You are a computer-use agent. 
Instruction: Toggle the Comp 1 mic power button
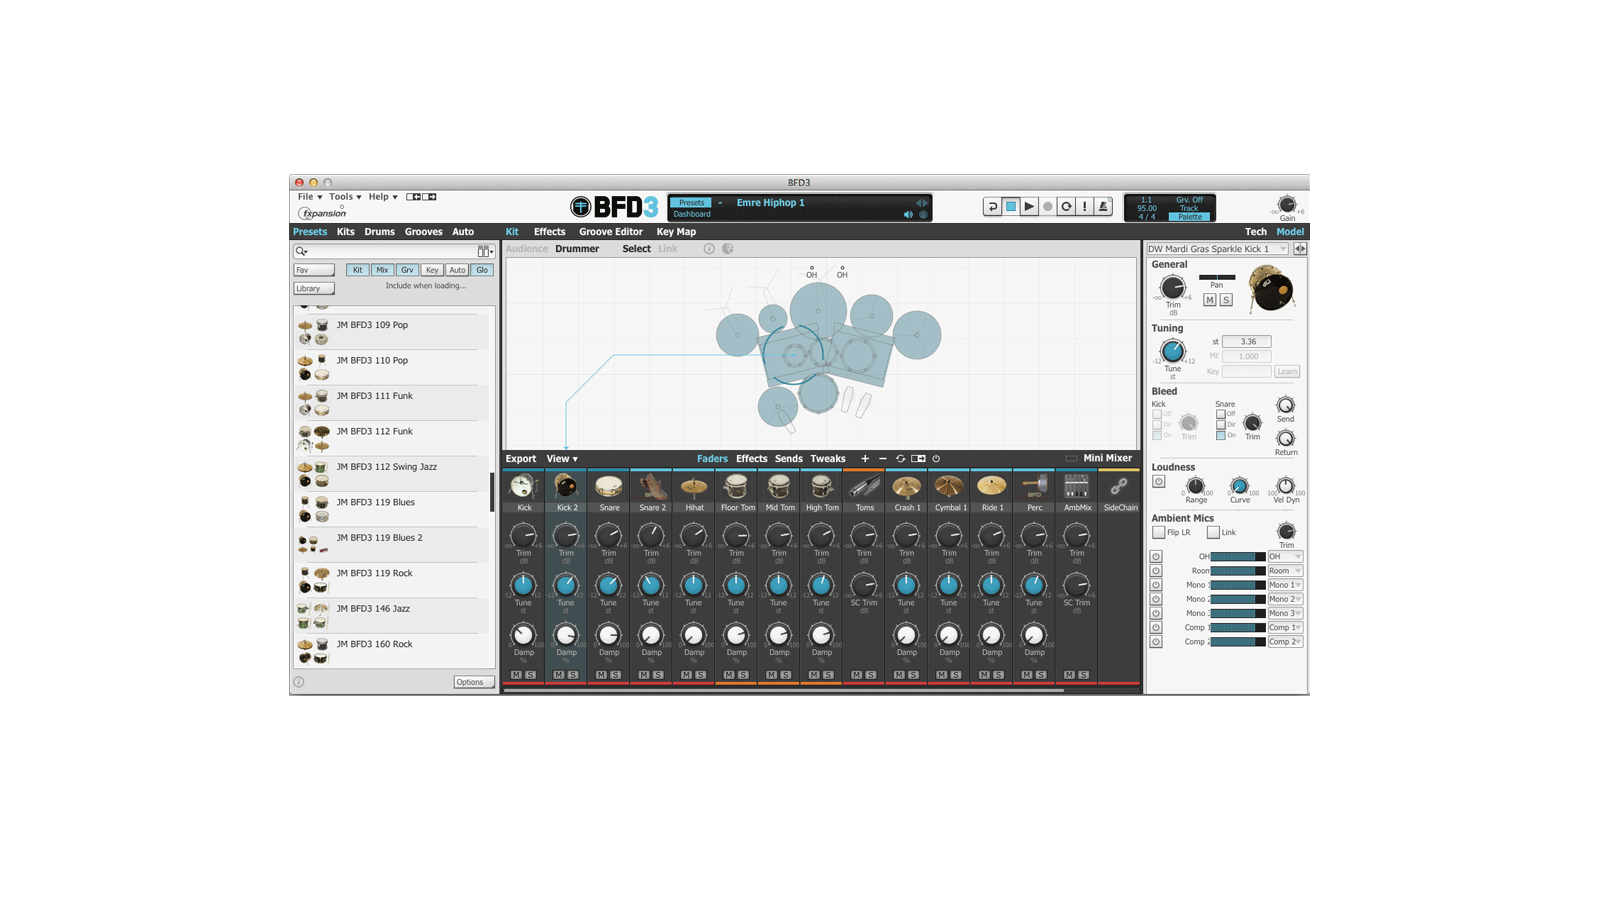click(x=1156, y=628)
